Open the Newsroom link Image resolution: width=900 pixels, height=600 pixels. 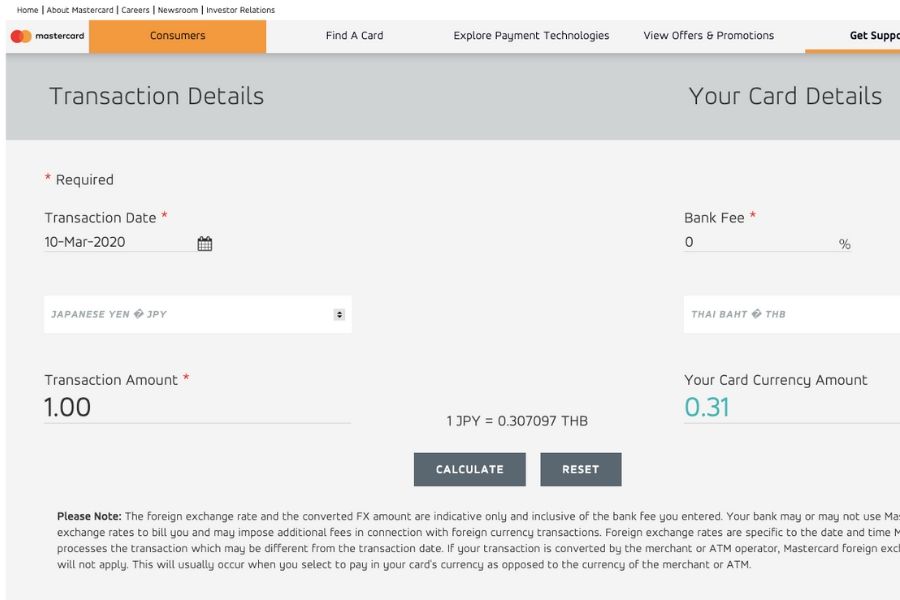(x=177, y=10)
